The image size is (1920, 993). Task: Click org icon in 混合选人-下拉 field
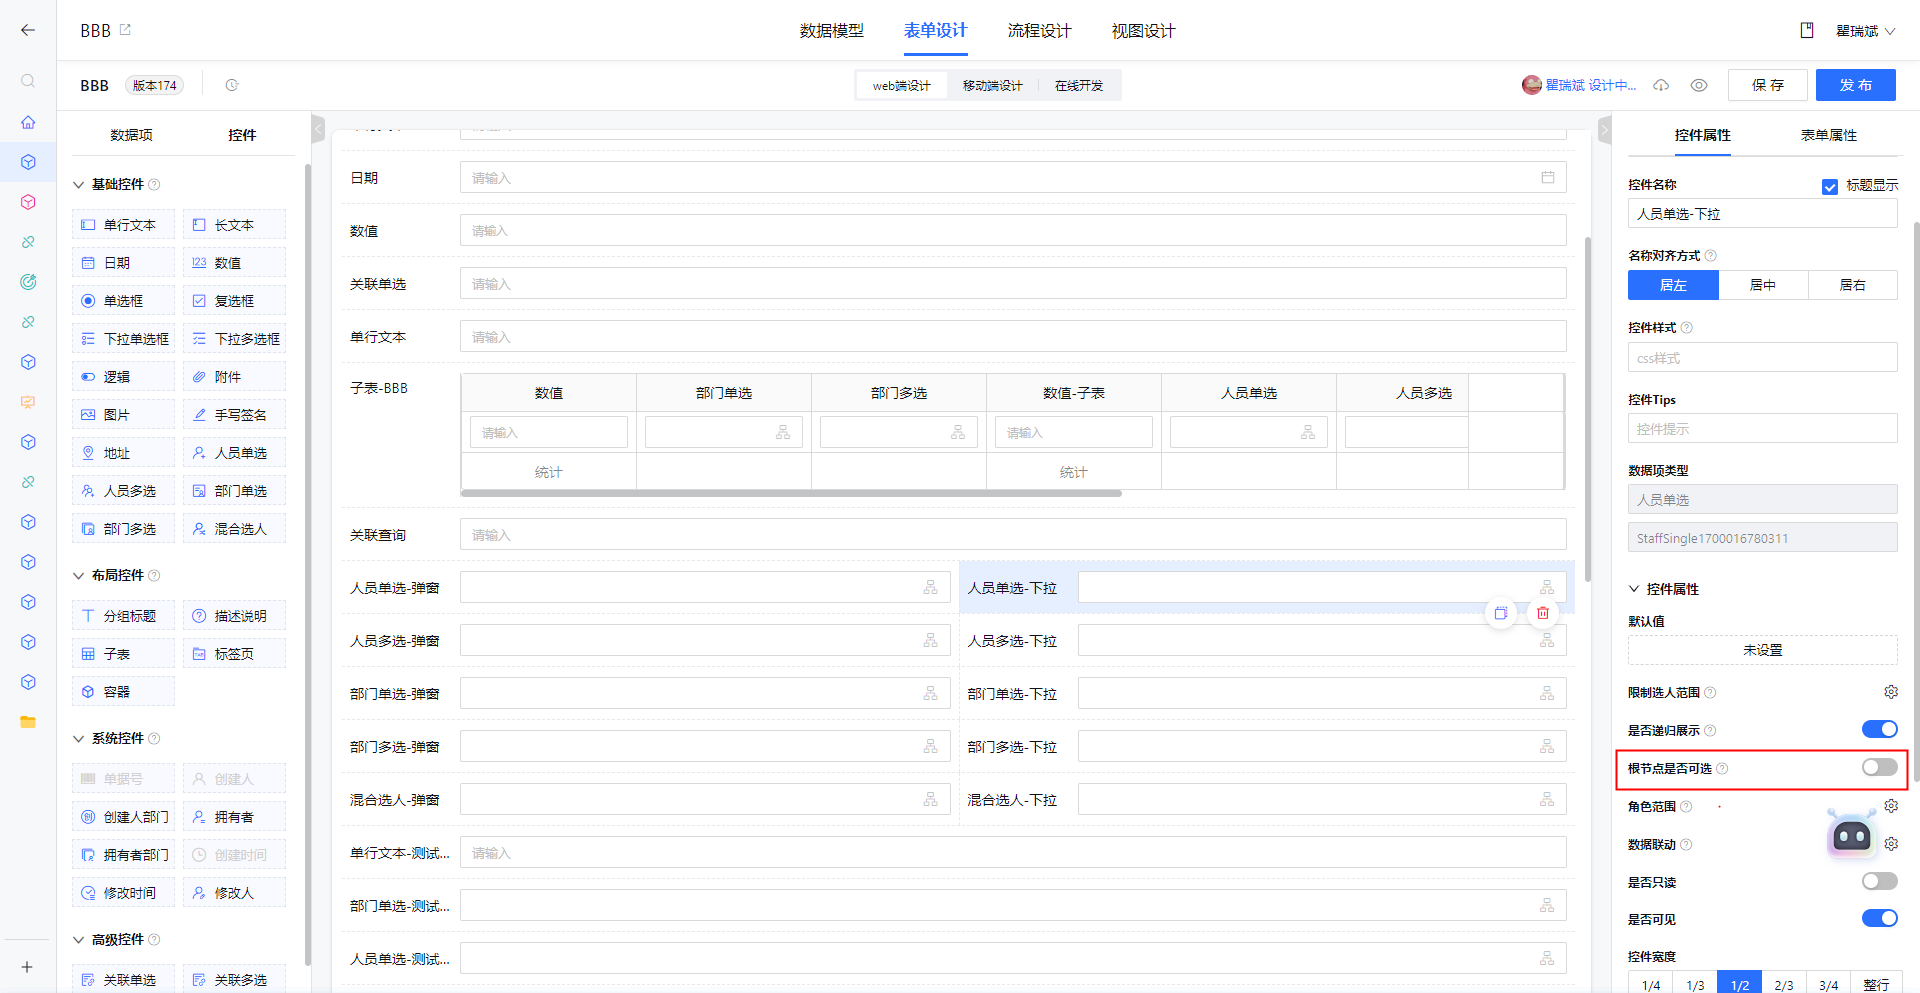(1547, 799)
